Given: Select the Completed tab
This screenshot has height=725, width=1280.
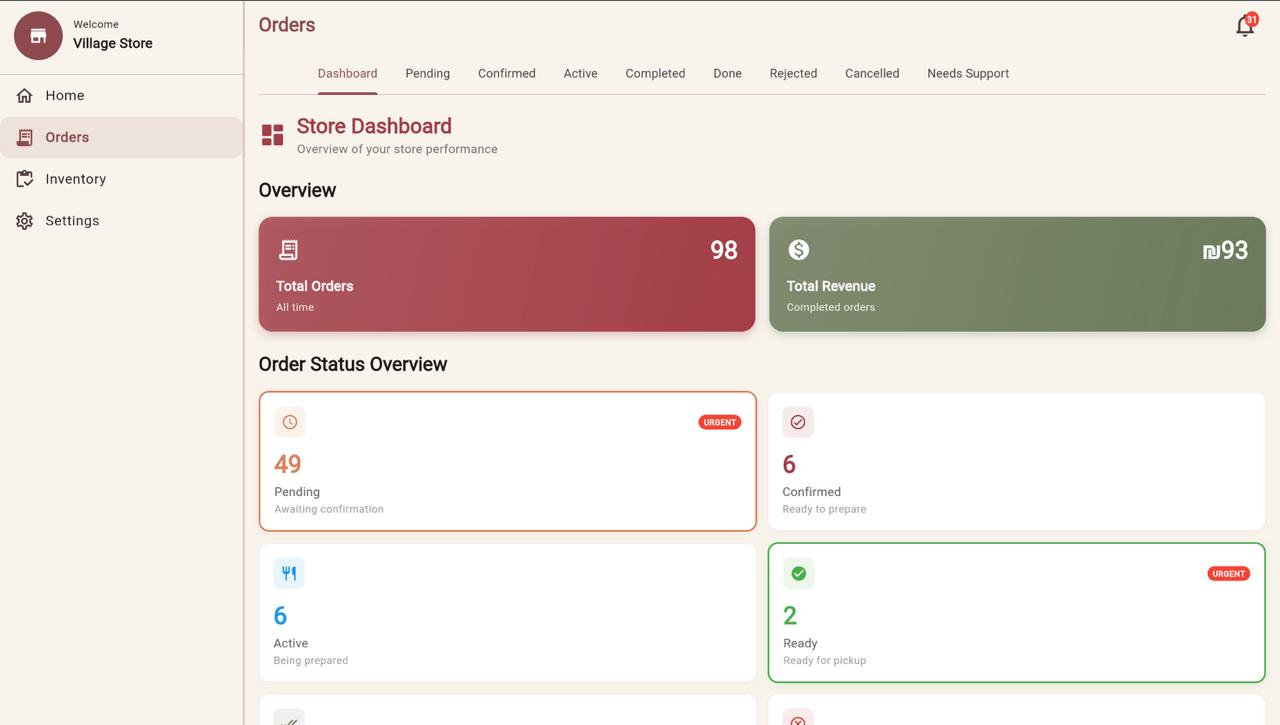Looking at the screenshot, I should pos(655,73).
